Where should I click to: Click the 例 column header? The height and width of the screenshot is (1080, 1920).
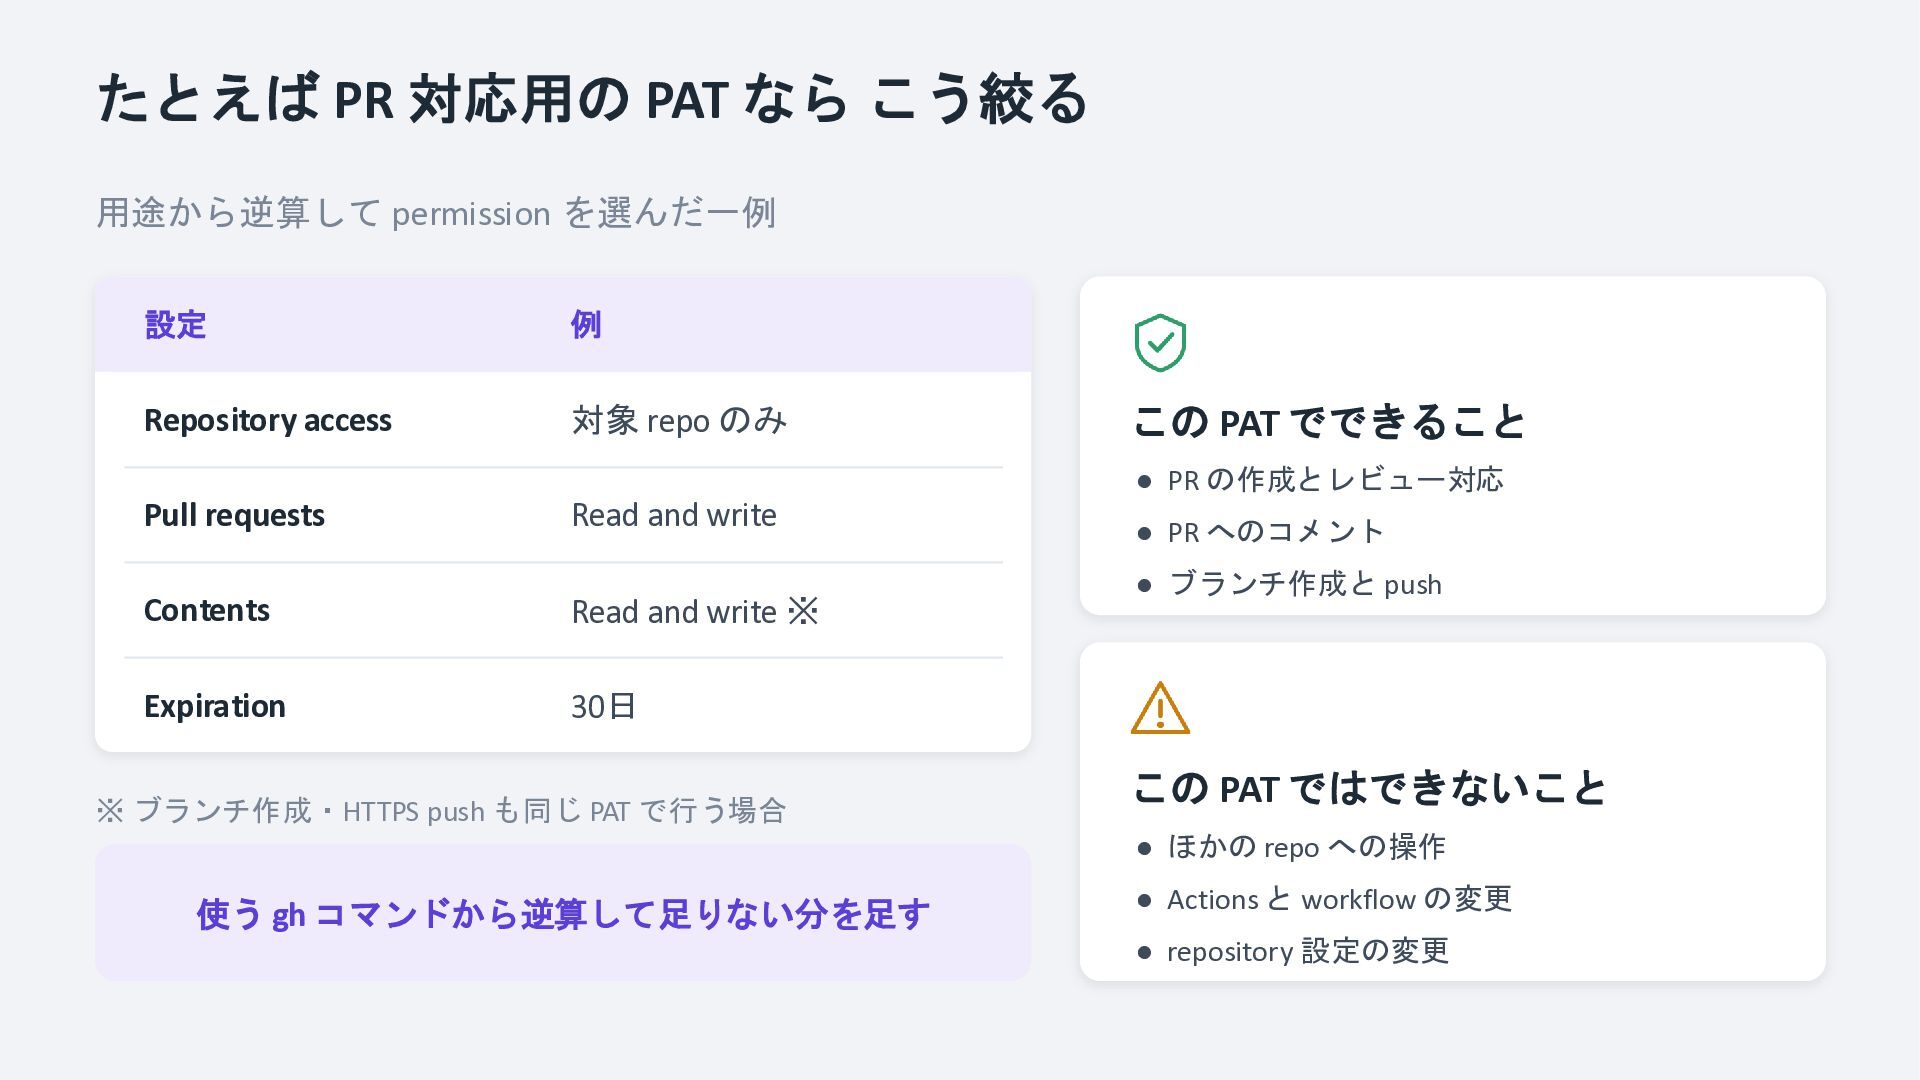tap(586, 325)
